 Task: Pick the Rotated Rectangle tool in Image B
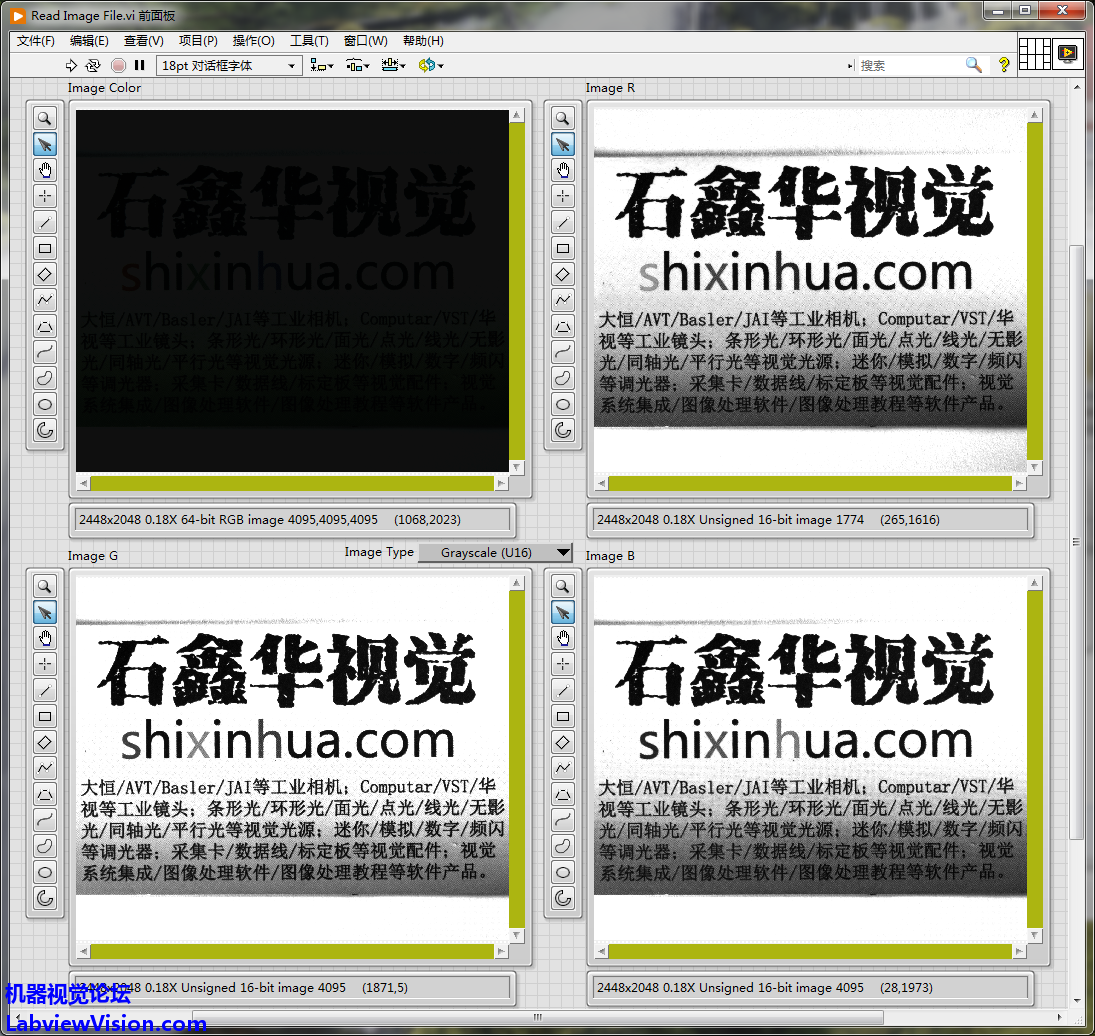point(563,742)
